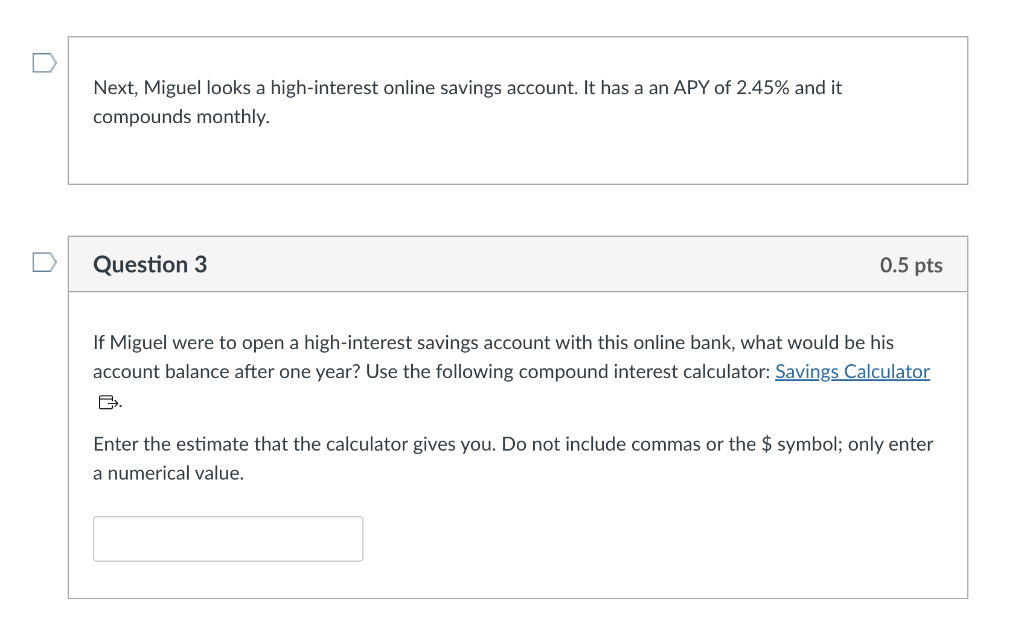The image size is (1024, 633).
Task: Click the external link icon after Savings Calculator
Action: coord(106,403)
